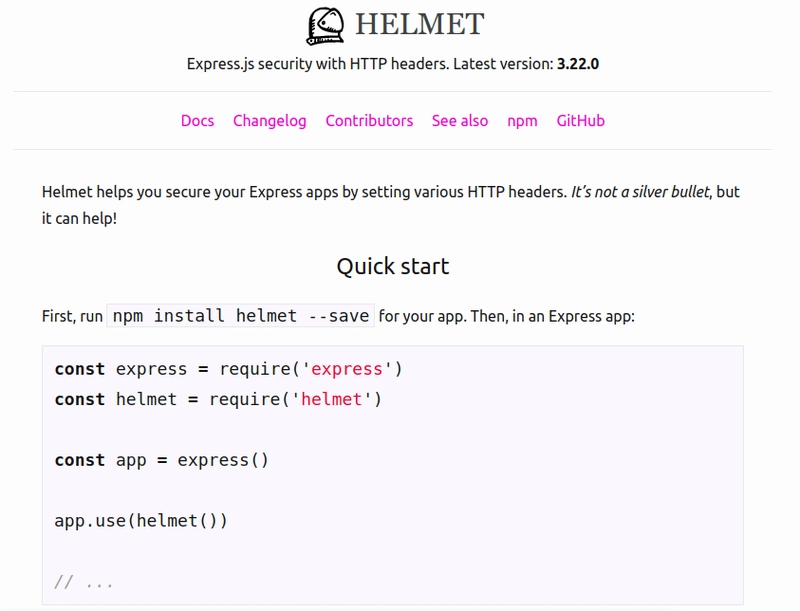Visit the GitHub link
Screen dimensions: 800x611
(581, 121)
